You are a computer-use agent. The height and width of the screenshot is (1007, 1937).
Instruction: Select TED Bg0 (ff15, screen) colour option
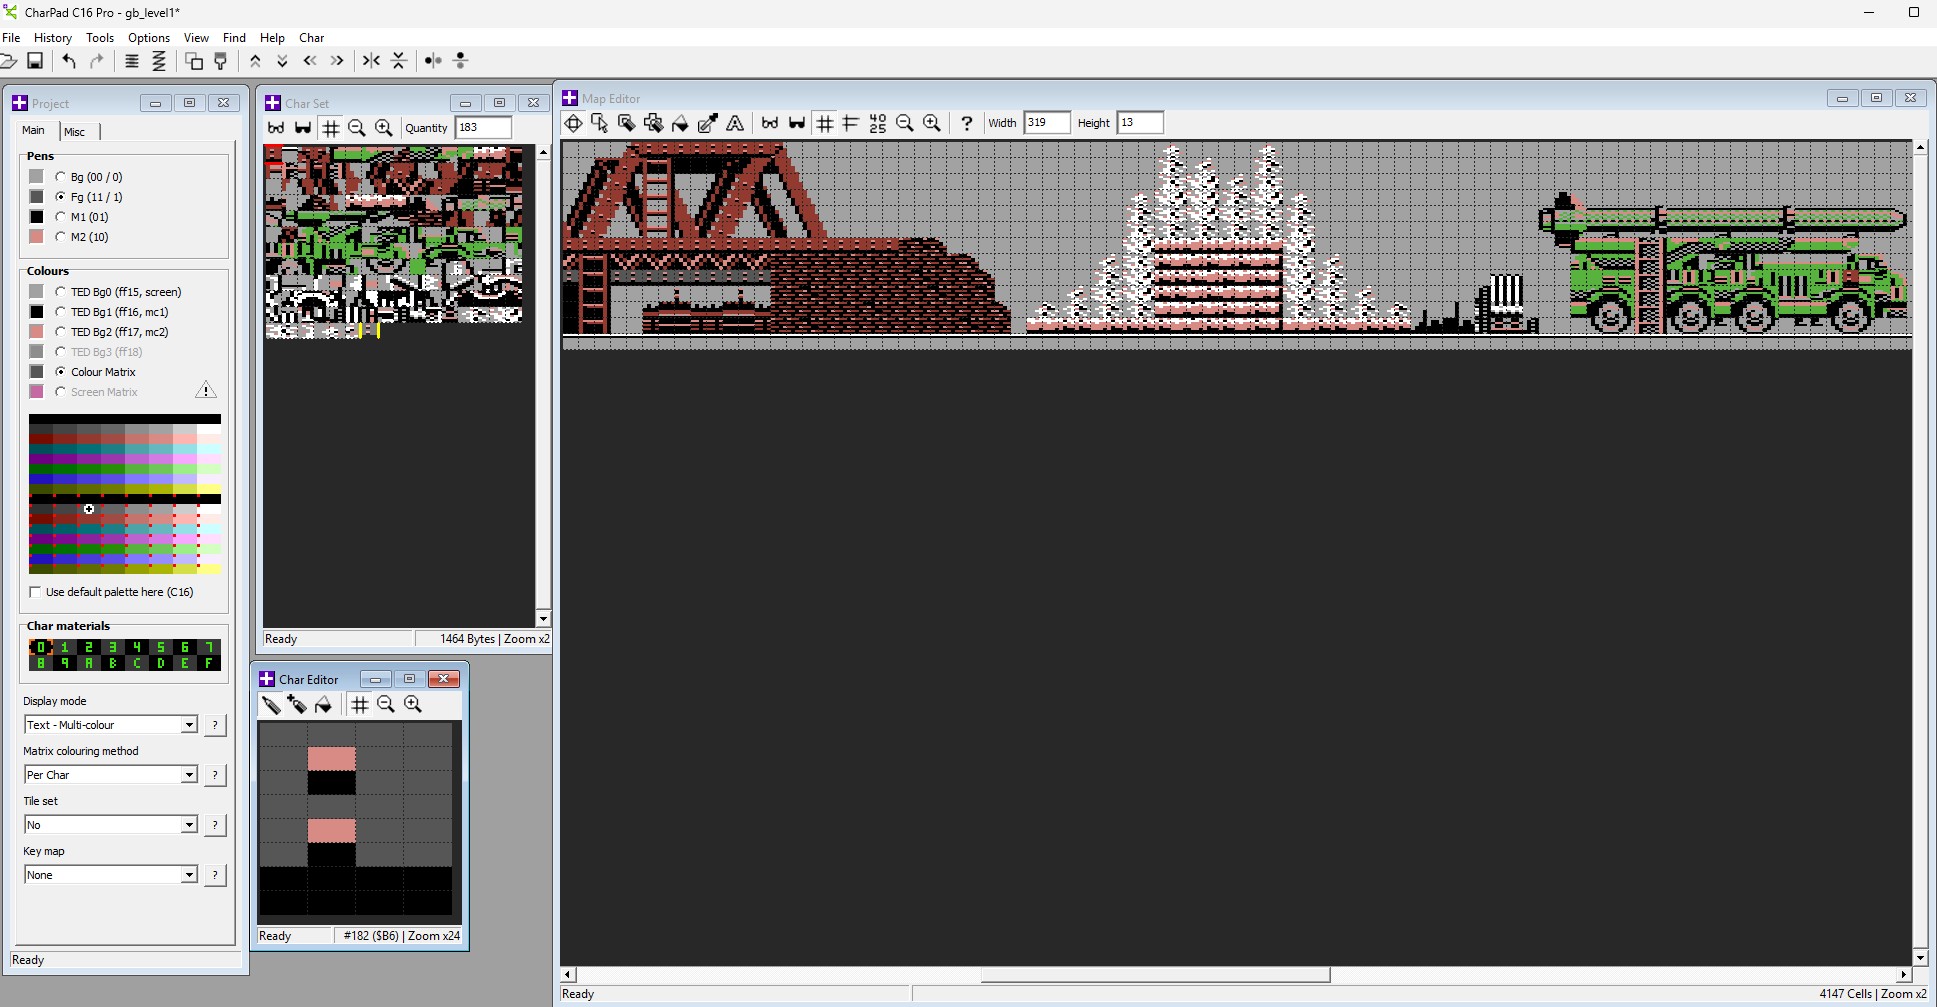[x=61, y=292]
